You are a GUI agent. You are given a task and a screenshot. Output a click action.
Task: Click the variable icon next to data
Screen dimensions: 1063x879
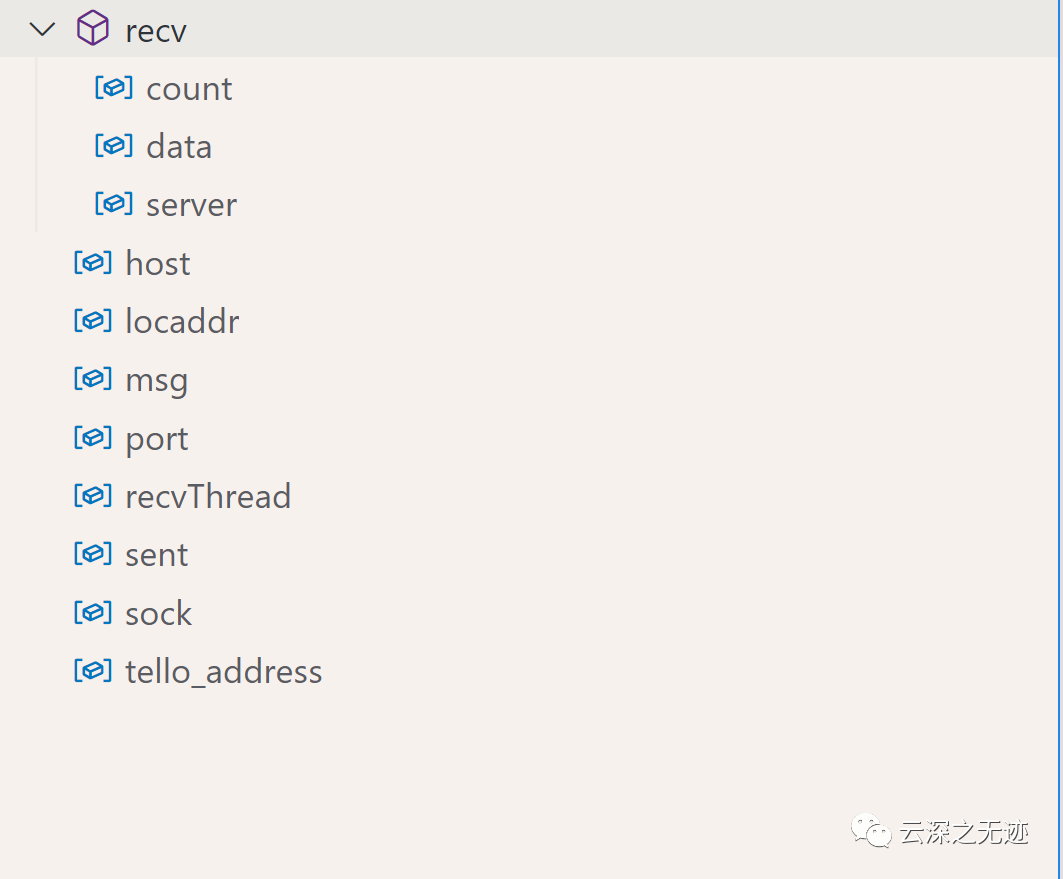click(114, 146)
